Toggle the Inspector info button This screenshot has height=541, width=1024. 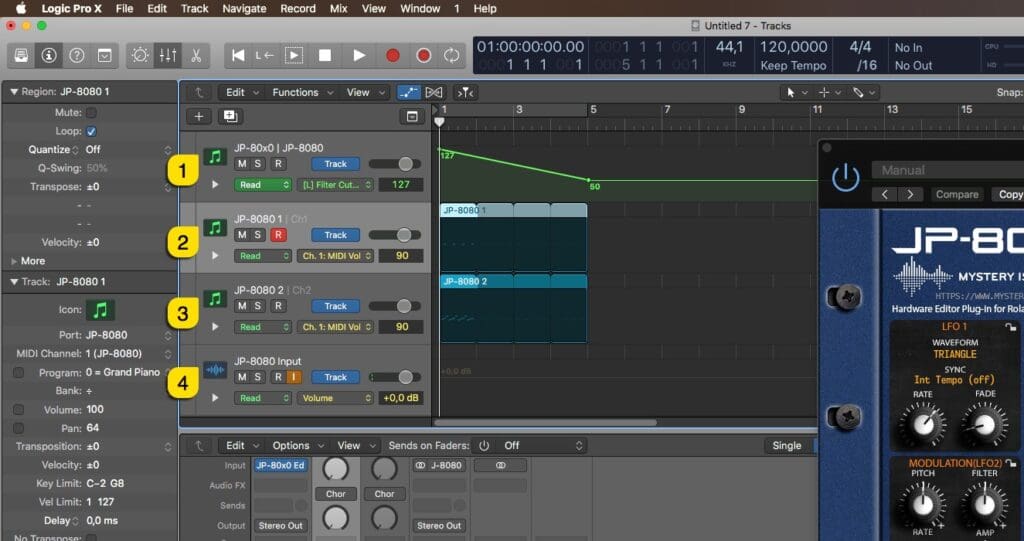click(x=49, y=56)
